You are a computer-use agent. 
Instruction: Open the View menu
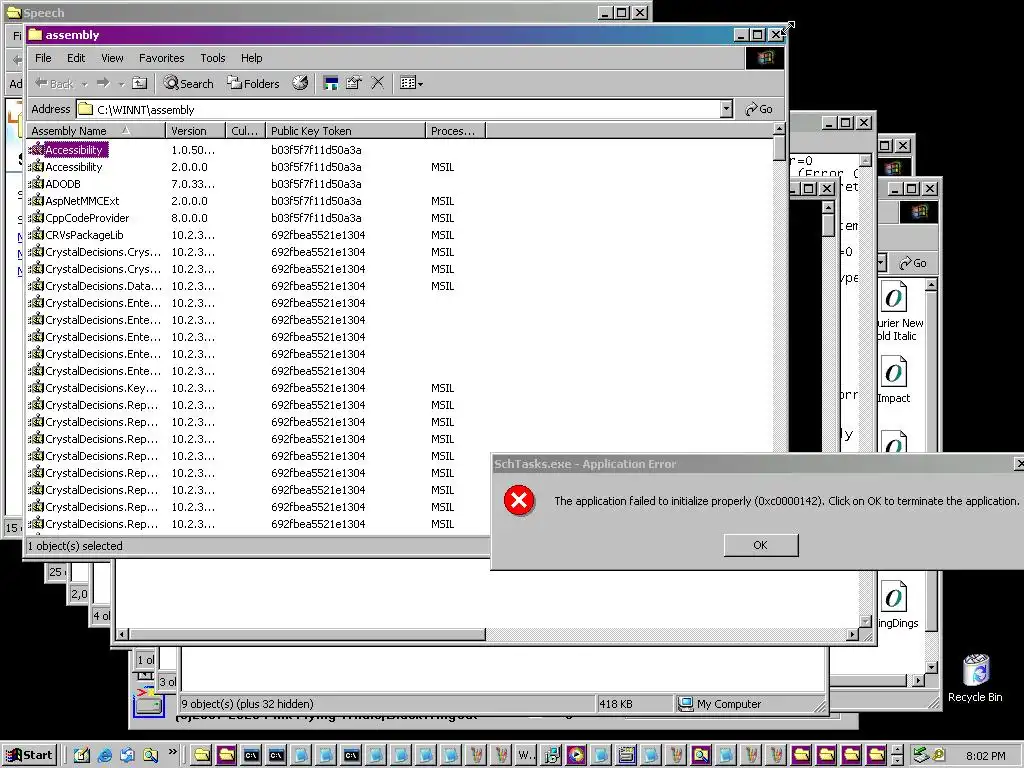click(x=112, y=58)
